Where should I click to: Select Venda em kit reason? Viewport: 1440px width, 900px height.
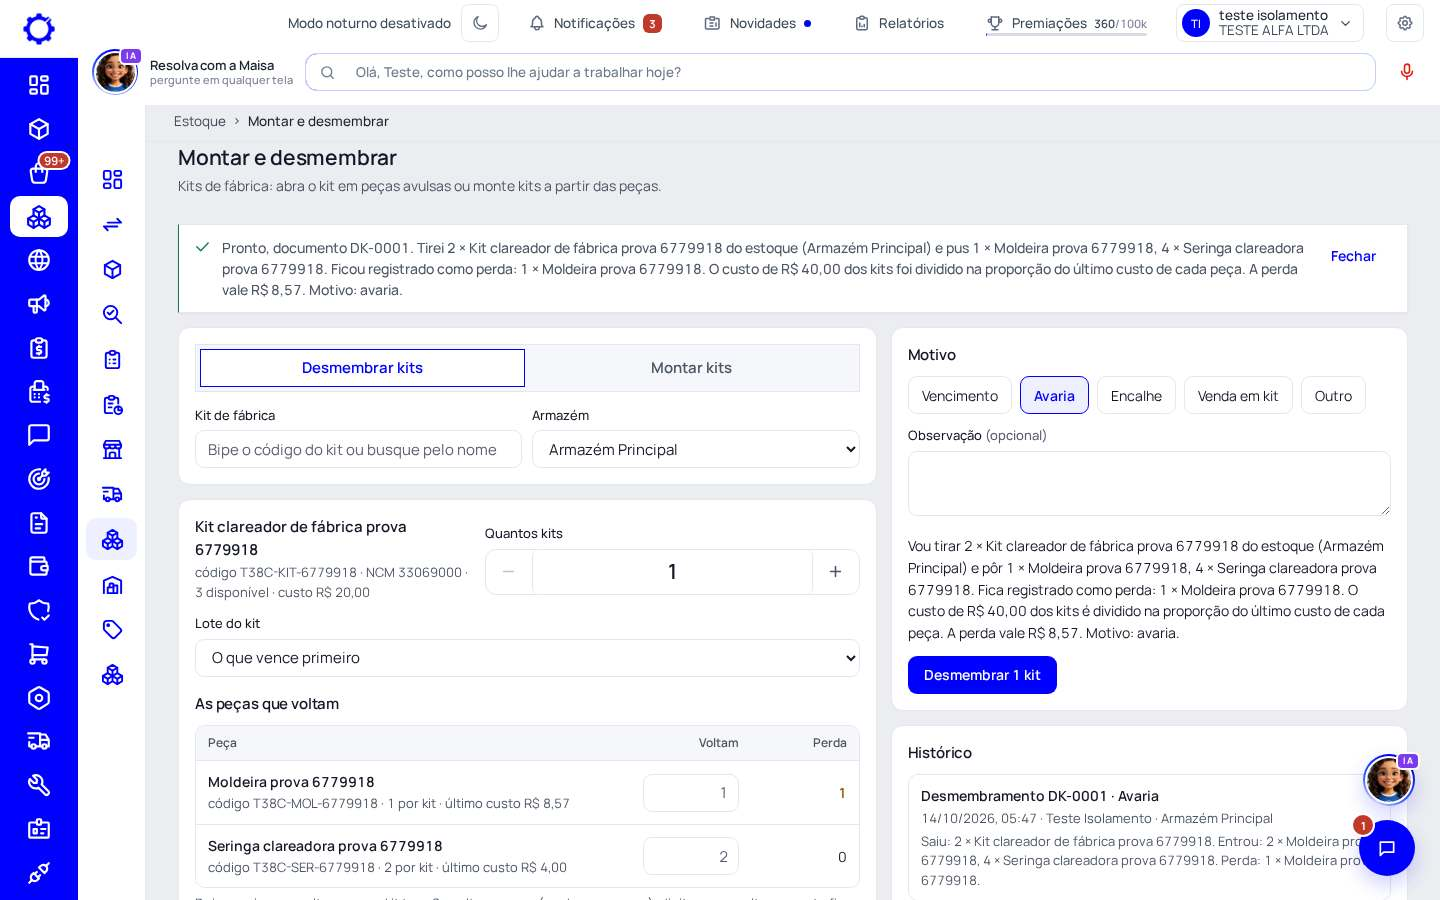[x=1238, y=395]
